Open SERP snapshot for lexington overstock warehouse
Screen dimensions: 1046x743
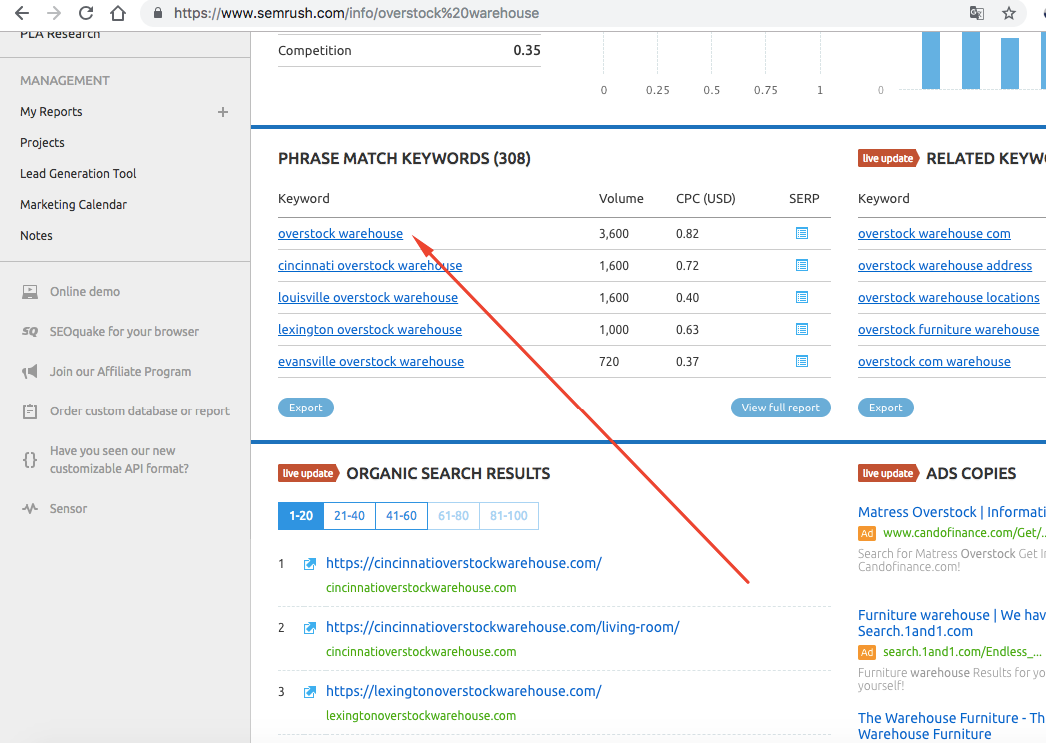[802, 329]
